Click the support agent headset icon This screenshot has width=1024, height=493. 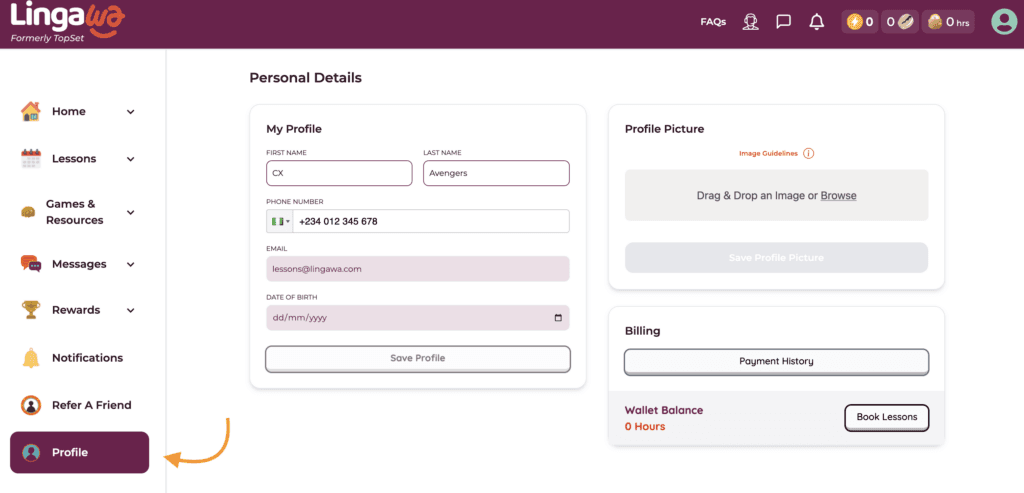[751, 21]
